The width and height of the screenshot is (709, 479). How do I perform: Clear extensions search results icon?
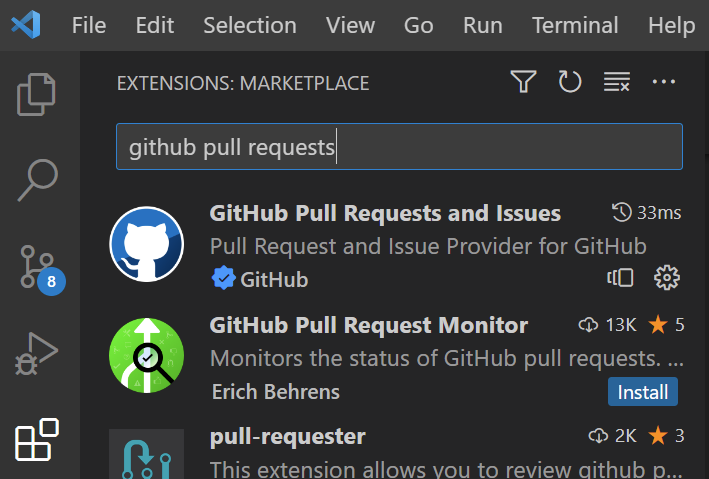coord(617,82)
